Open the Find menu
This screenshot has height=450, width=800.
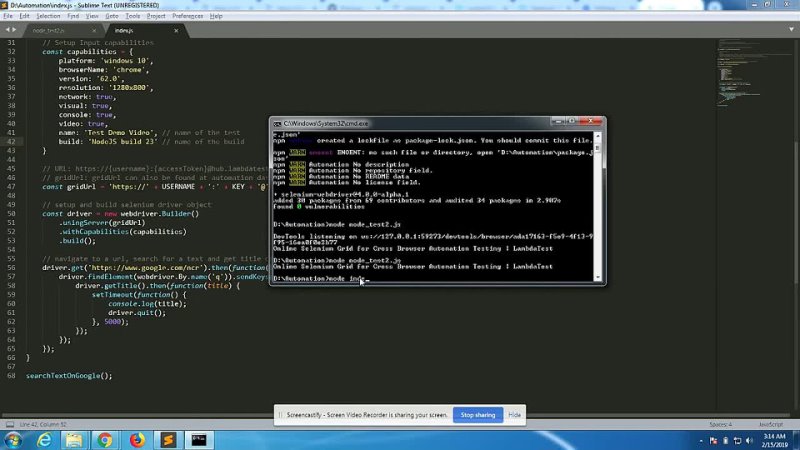tap(73, 16)
